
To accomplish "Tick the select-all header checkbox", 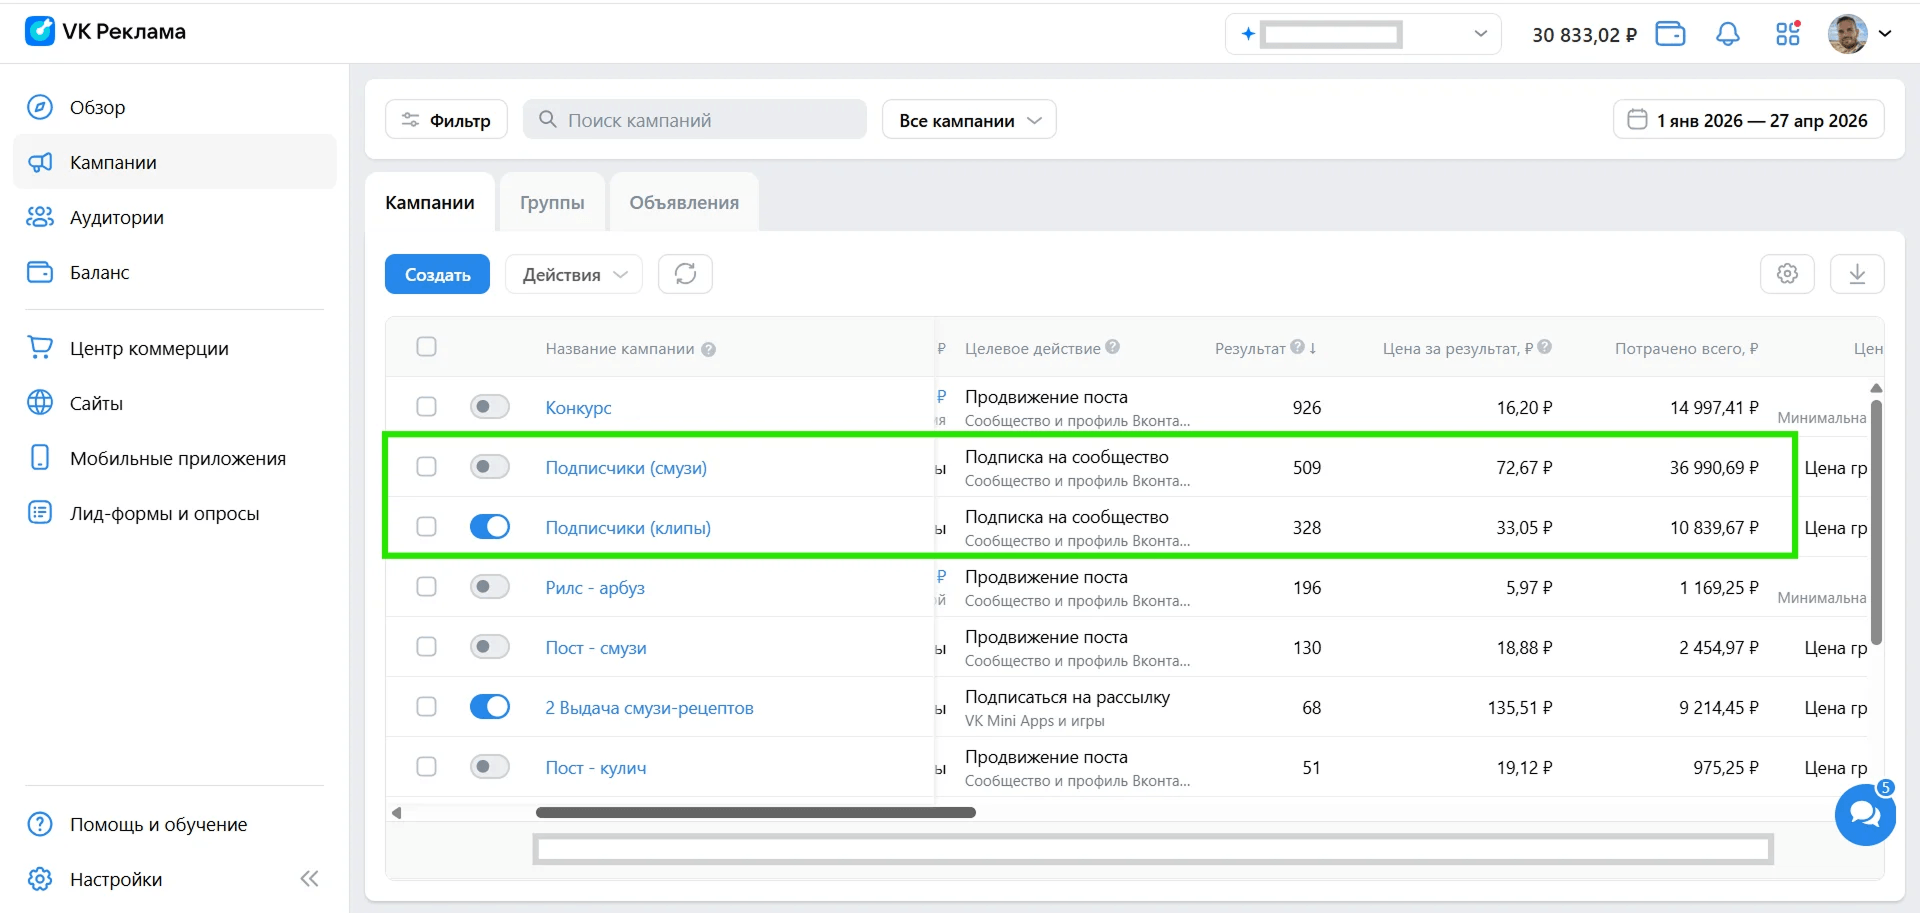I will [426, 347].
